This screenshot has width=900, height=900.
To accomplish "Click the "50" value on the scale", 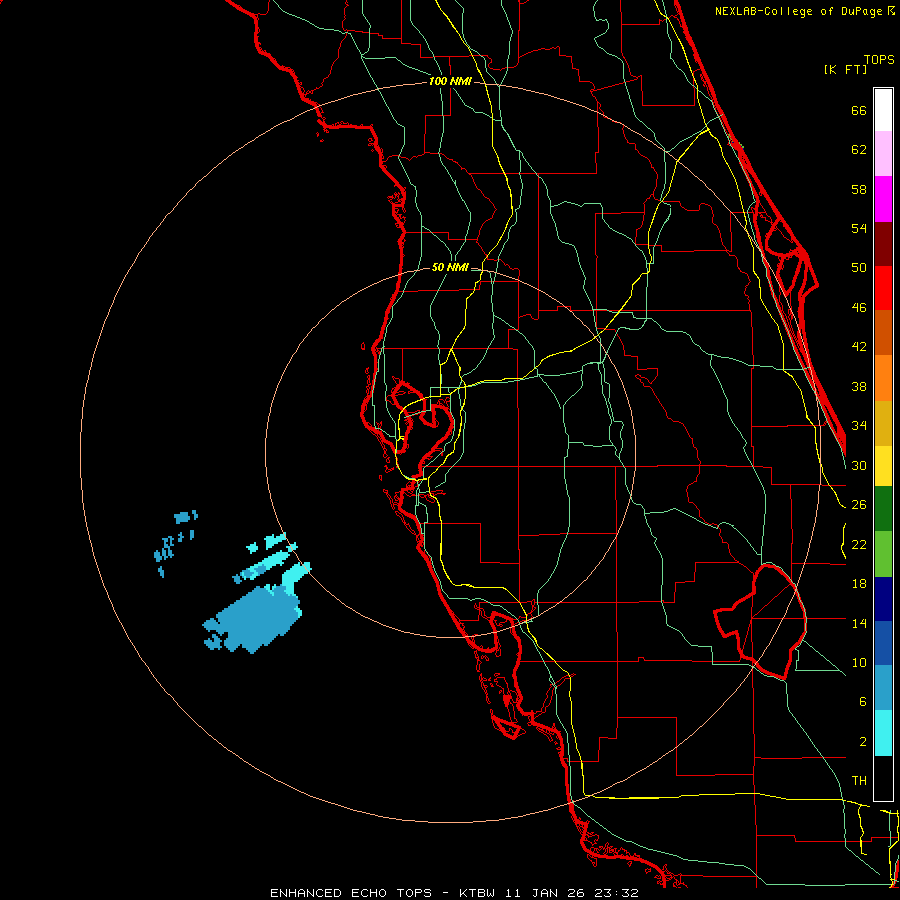I will (859, 267).
